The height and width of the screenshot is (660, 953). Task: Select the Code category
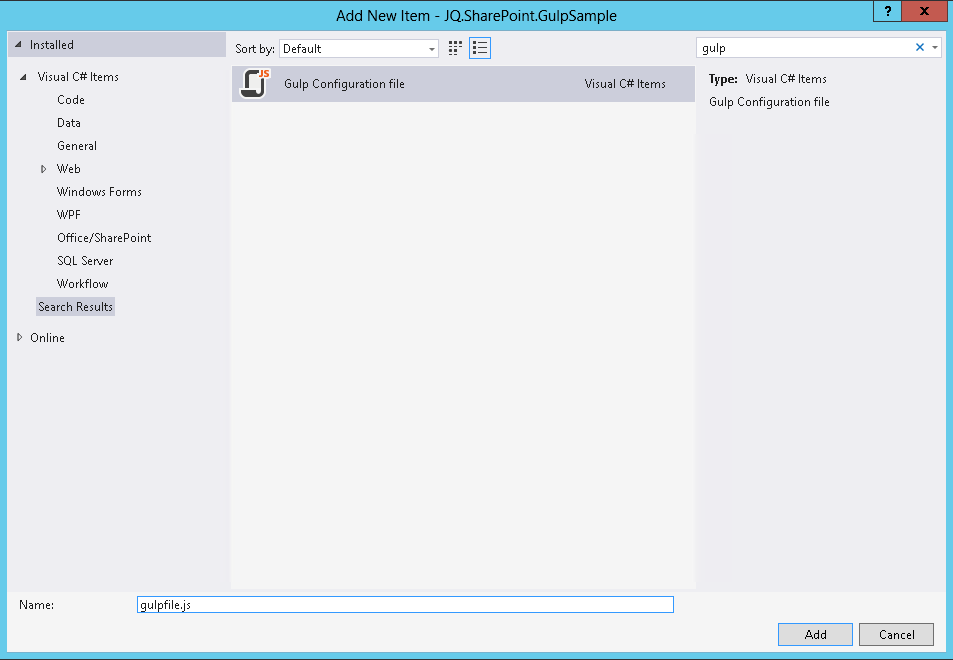click(x=71, y=100)
